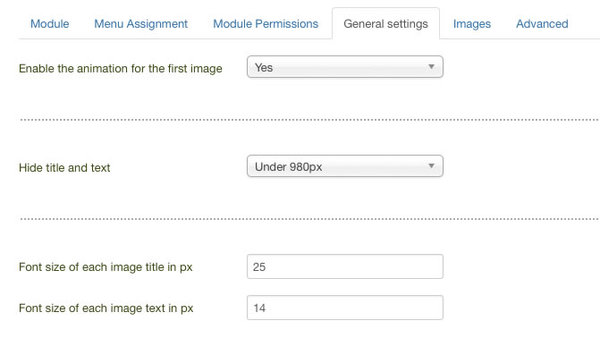Switch to the Module tab
The height and width of the screenshot is (363, 600).
50,24
